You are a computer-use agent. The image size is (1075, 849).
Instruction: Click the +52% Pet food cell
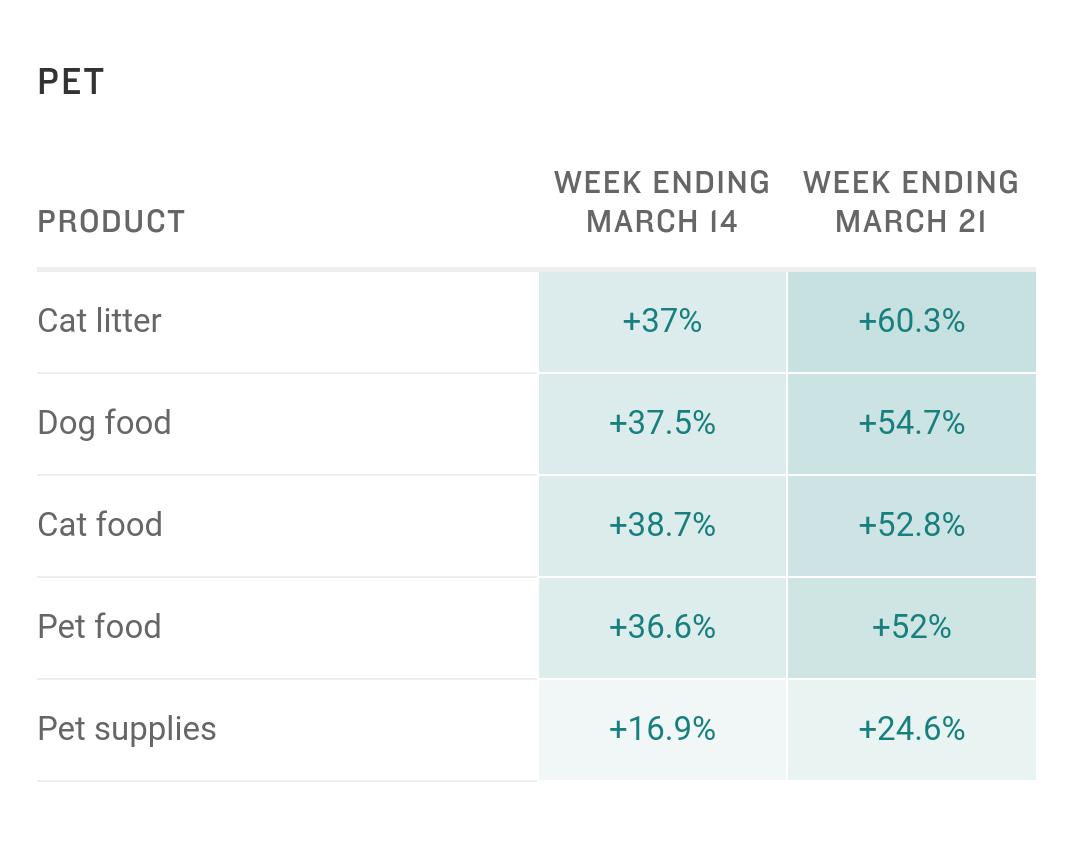(911, 627)
